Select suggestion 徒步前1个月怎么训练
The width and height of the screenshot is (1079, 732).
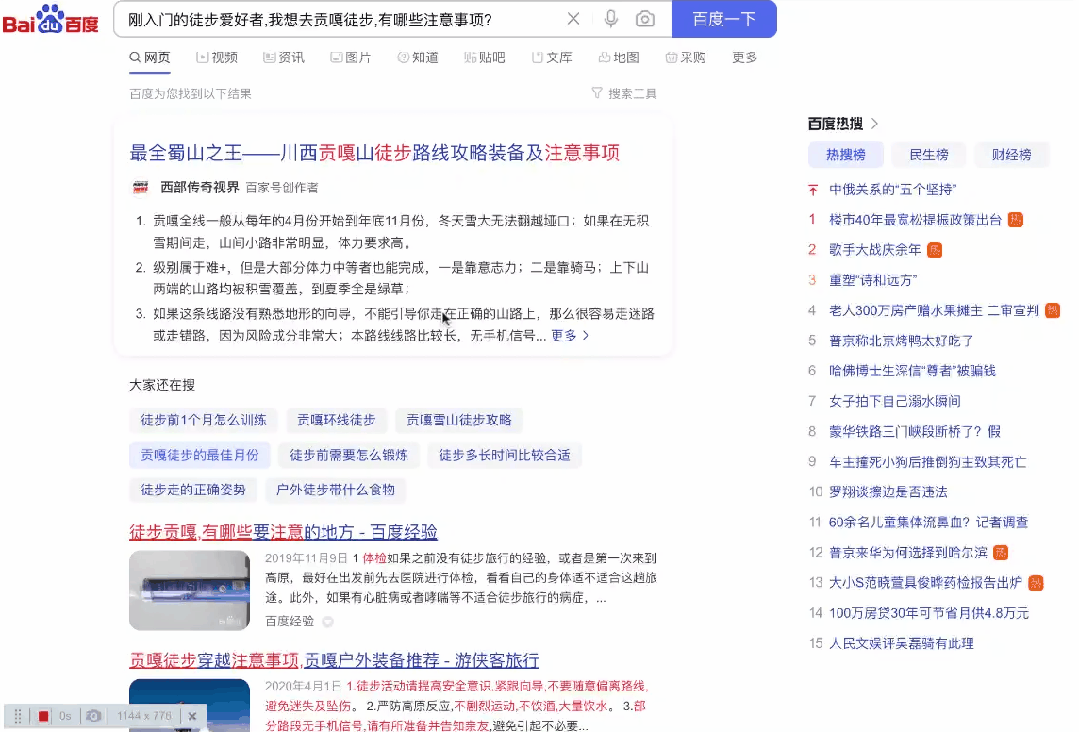coord(203,420)
